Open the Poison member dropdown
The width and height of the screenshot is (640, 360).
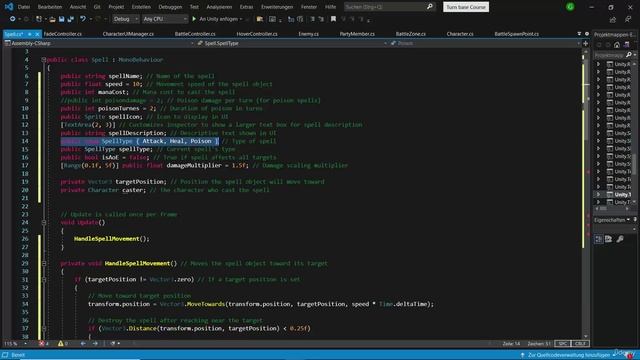(x=484, y=43)
